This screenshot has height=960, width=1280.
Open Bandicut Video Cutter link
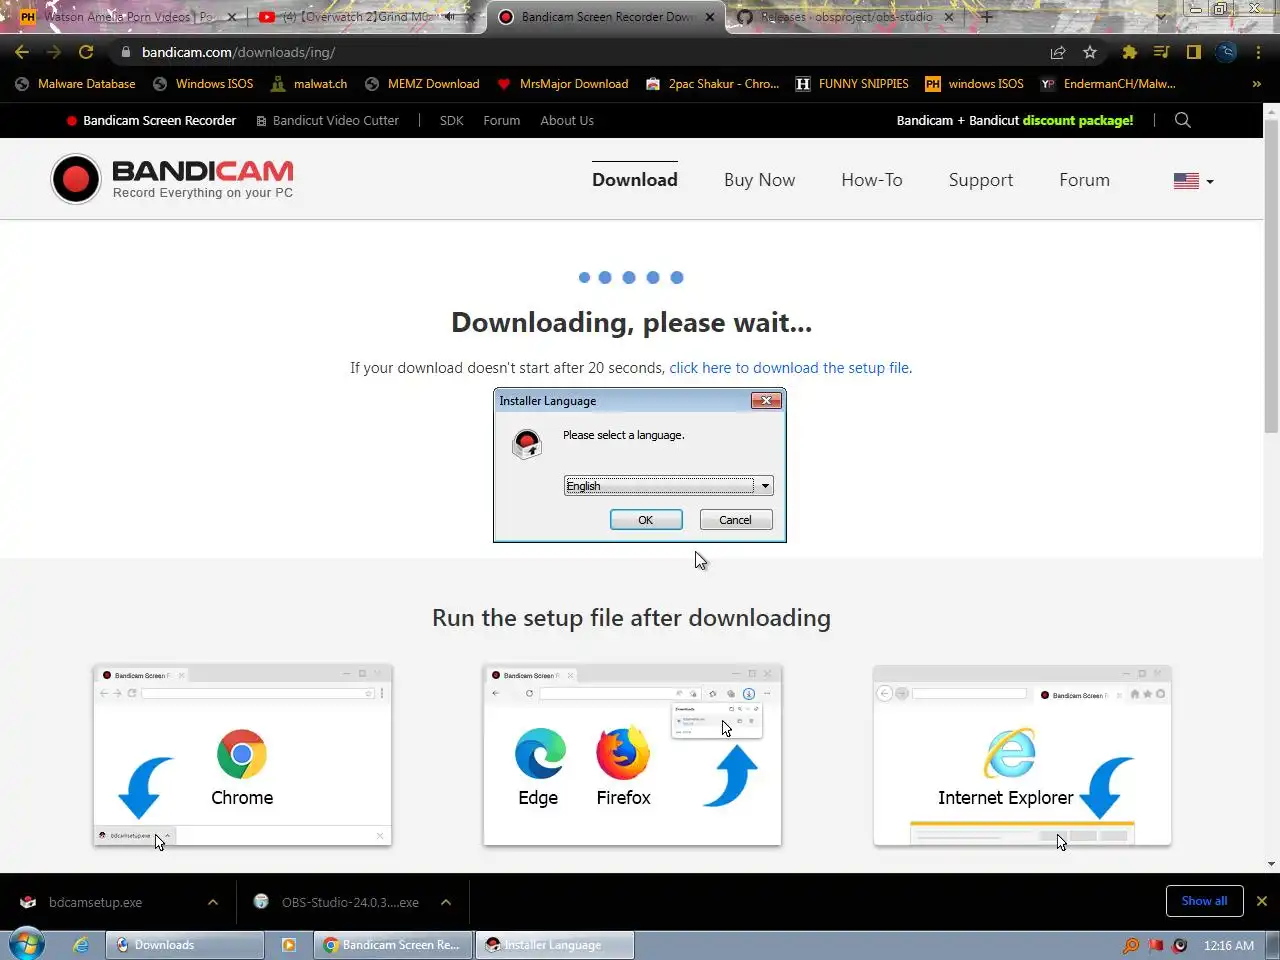[327, 120]
